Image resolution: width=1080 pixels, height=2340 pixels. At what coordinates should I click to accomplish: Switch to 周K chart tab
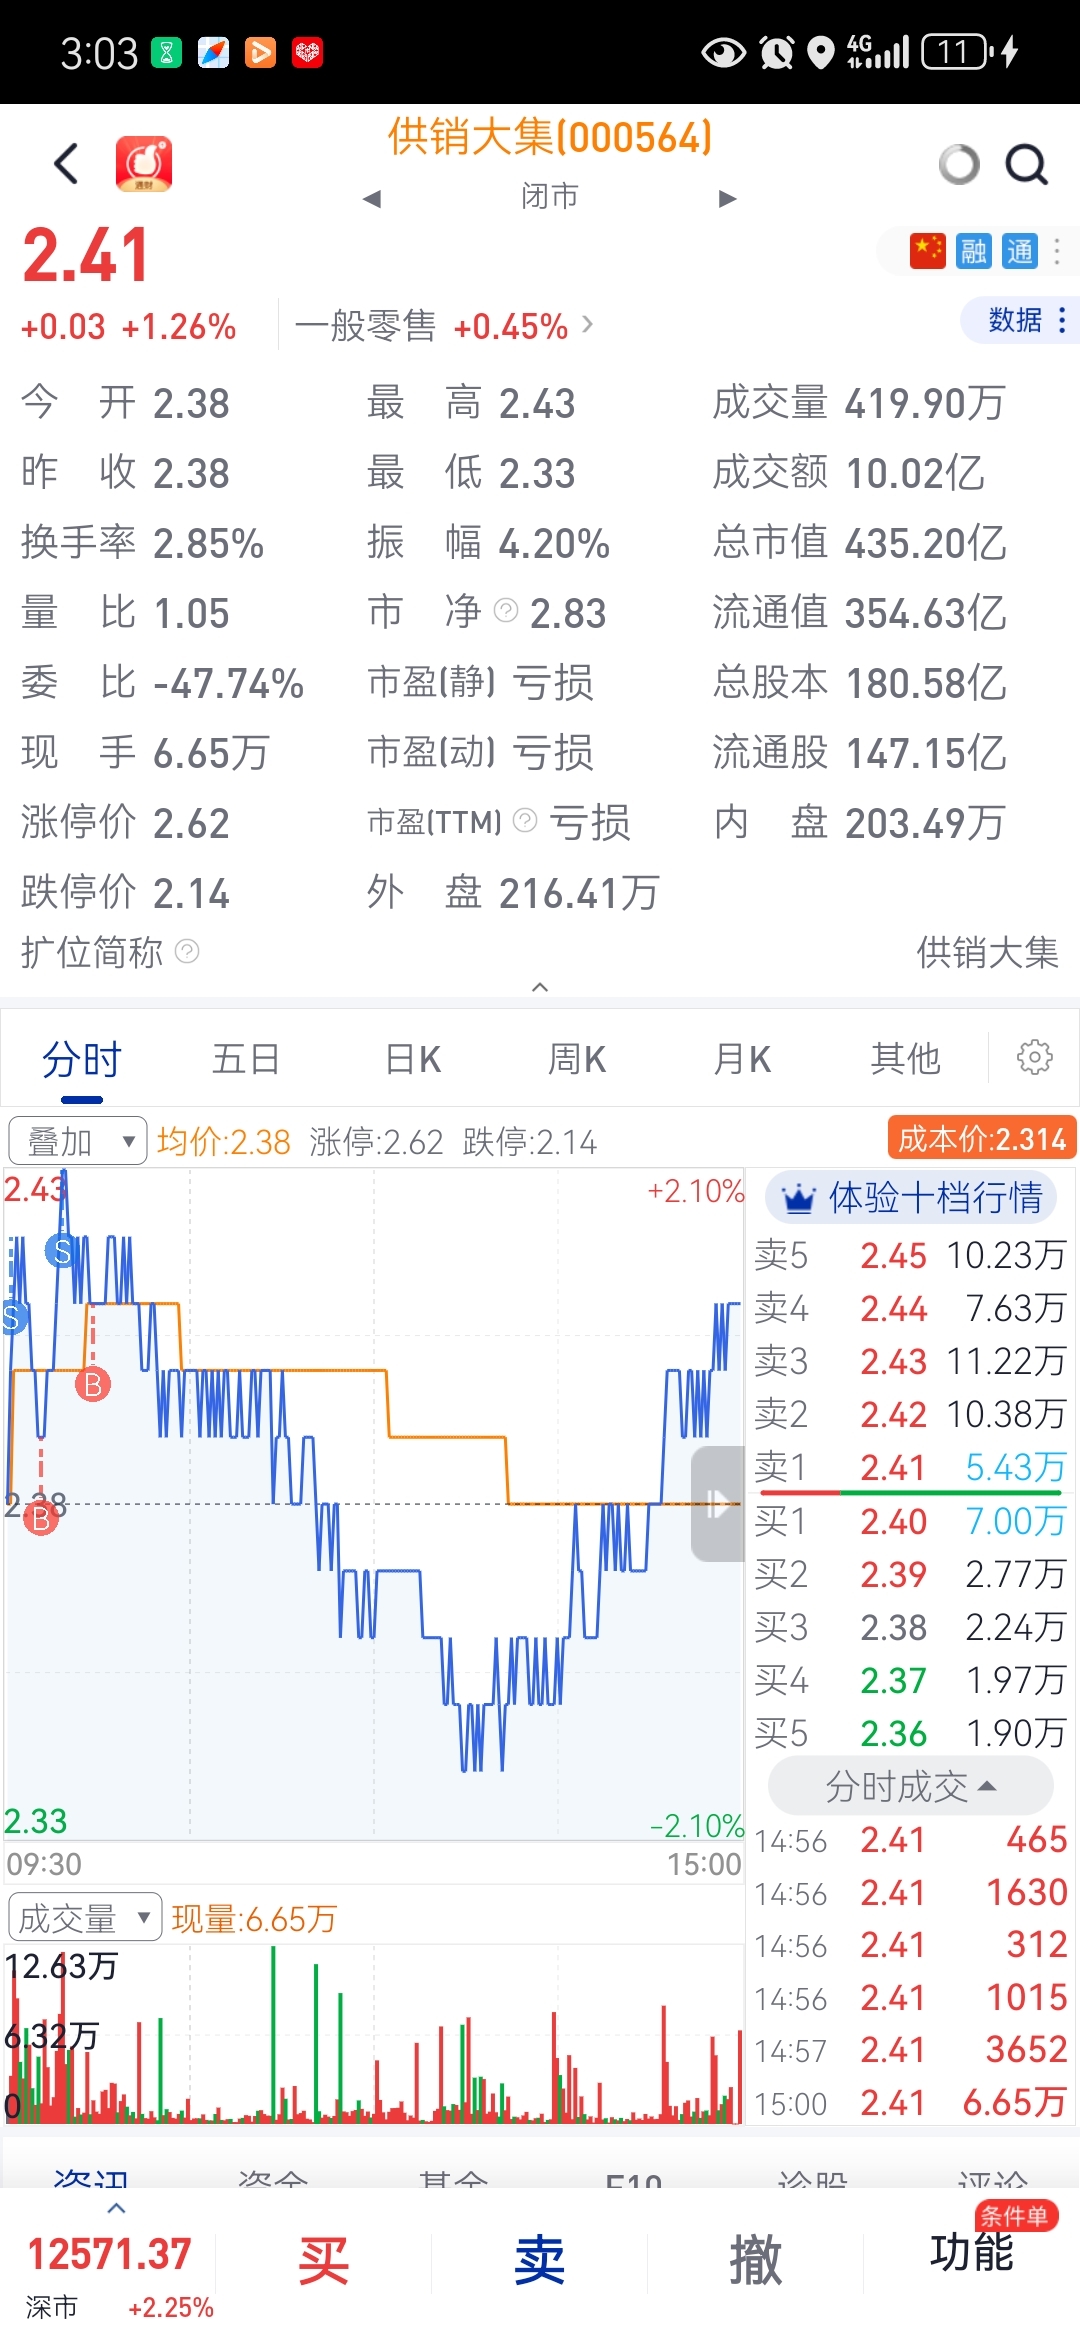[576, 1058]
